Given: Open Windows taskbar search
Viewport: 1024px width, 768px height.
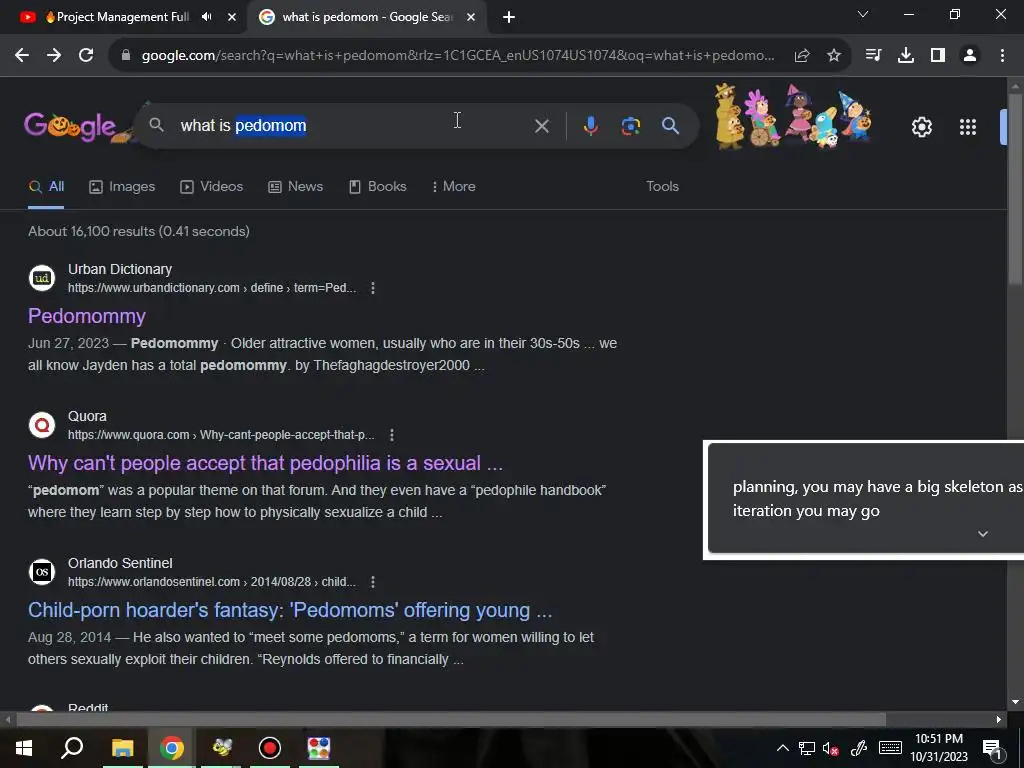Looking at the screenshot, I should [72, 748].
